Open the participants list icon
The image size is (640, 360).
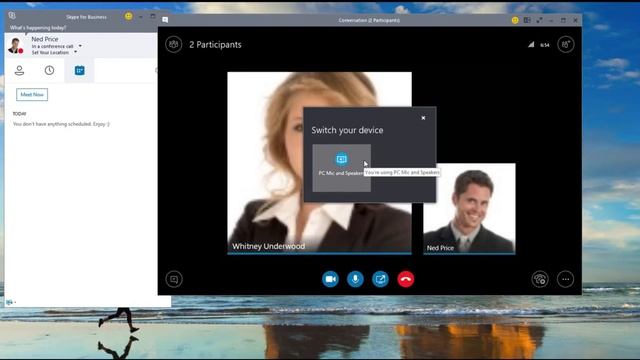pyautogui.click(x=173, y=44)
